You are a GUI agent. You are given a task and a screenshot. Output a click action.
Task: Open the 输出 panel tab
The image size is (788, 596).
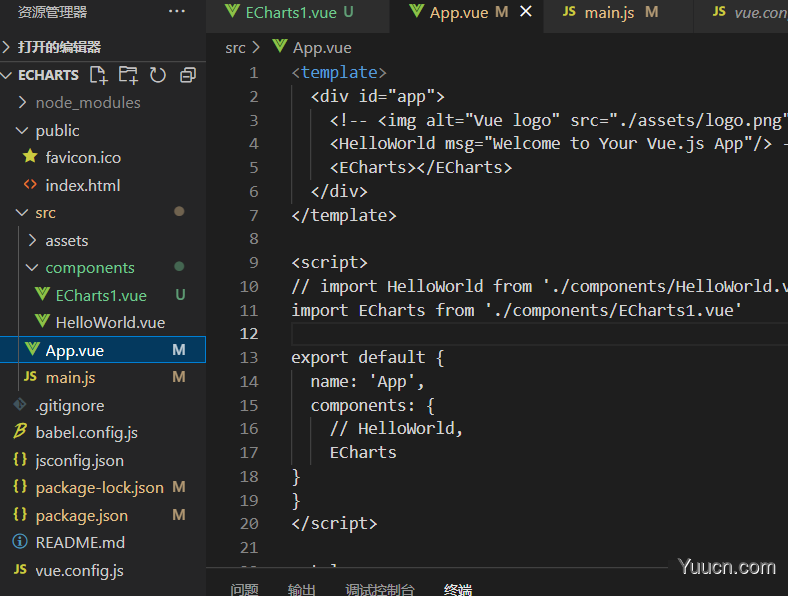click(302, 589)
